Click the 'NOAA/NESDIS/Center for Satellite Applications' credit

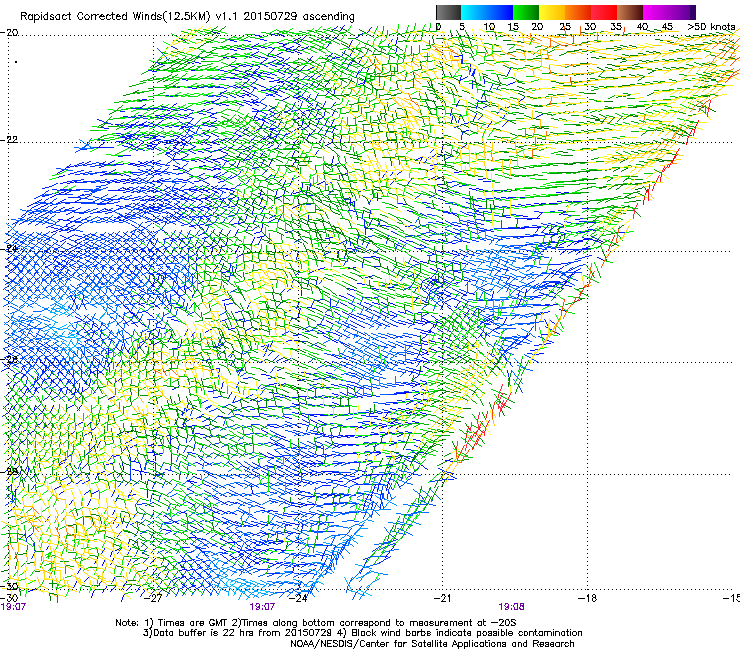tap(432, 644)
